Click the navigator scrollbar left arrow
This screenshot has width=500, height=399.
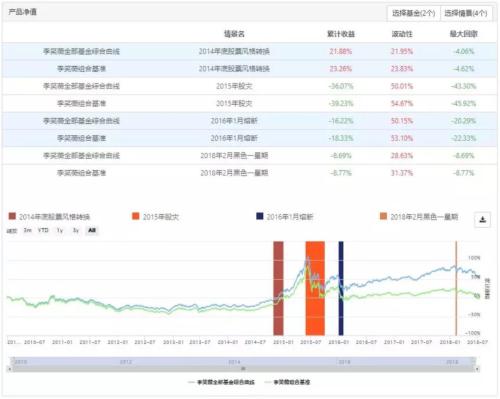click(9, 369)
